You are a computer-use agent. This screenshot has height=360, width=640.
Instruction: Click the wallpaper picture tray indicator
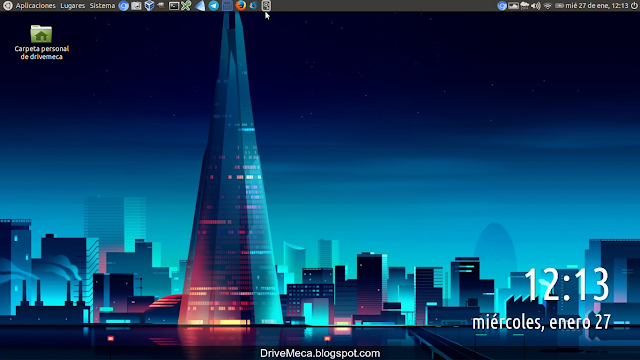click(x=513, y=6)
